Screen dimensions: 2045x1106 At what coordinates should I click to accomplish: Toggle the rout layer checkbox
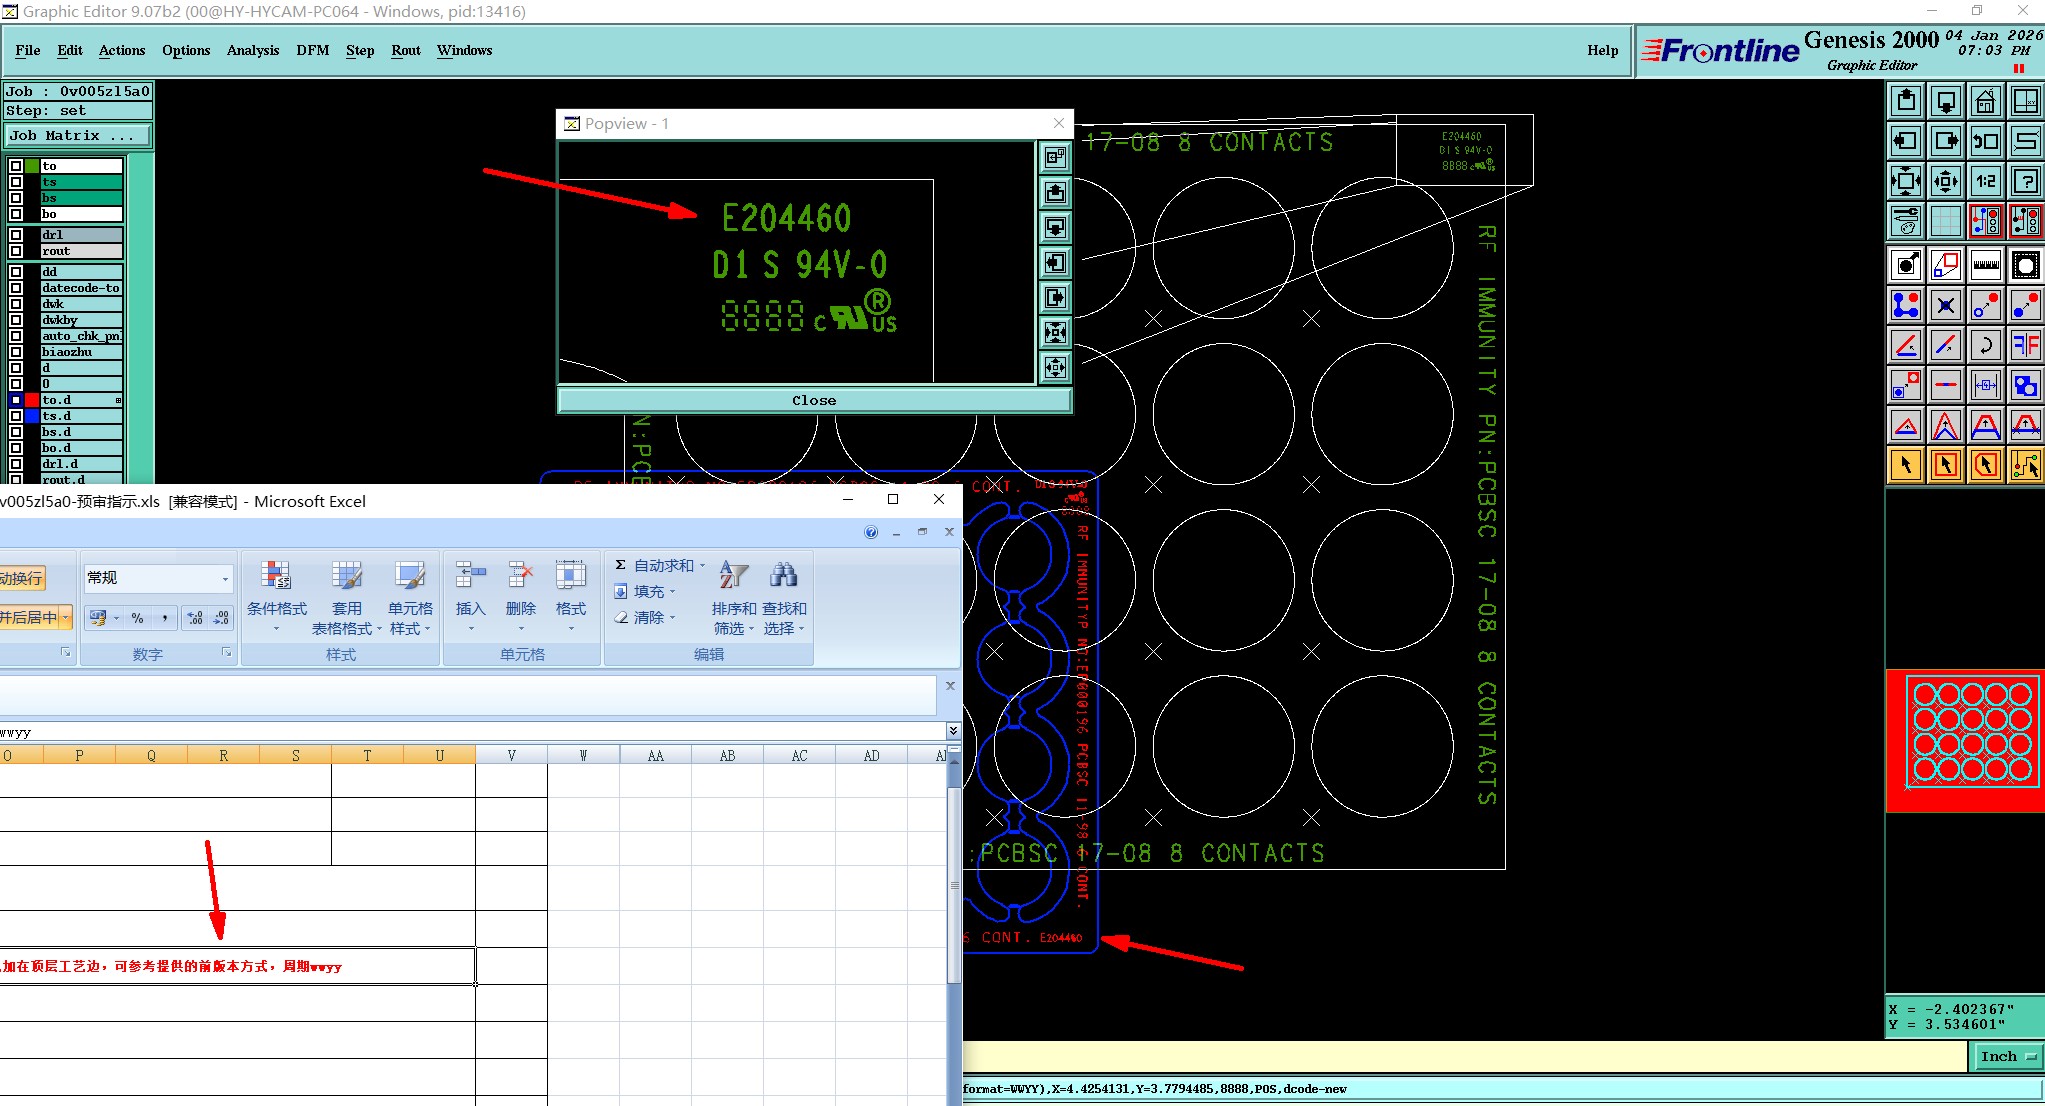16,251
